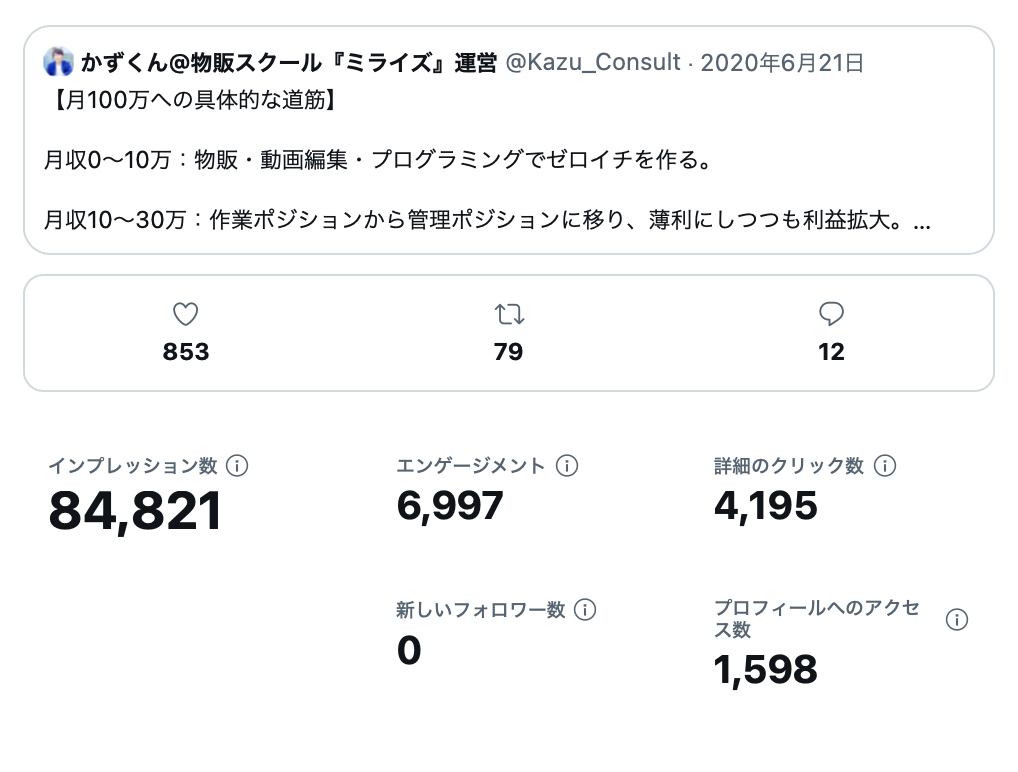Click the heart like icon

185,314
